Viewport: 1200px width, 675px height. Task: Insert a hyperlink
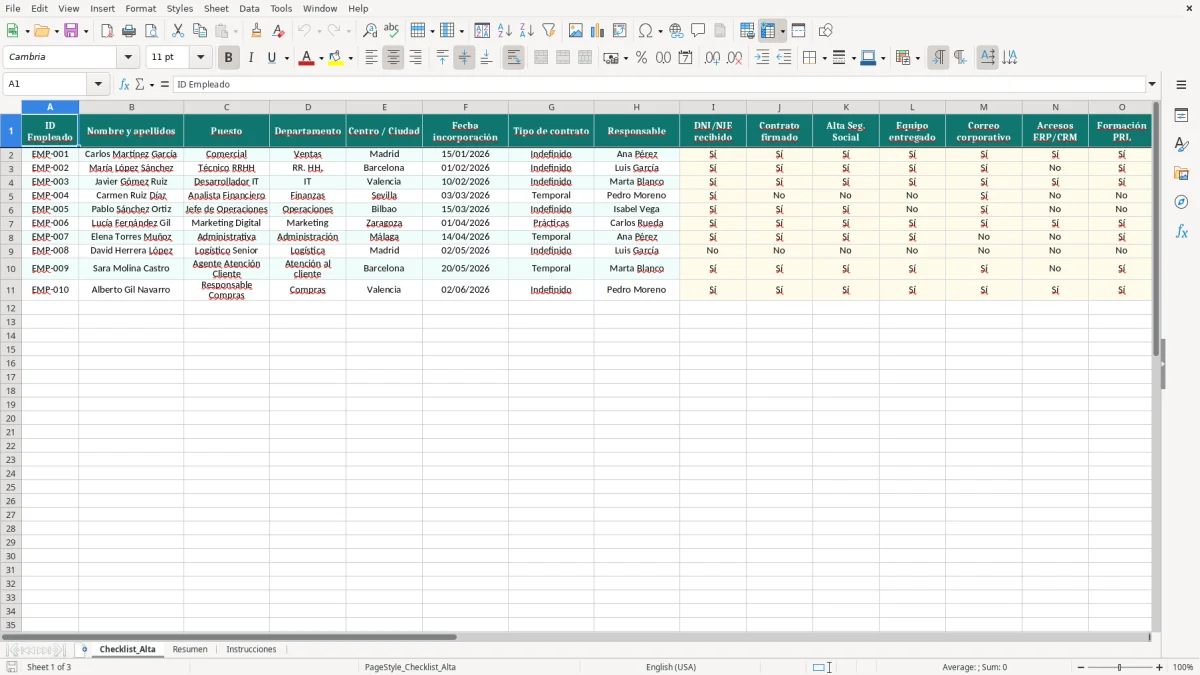(676, 31)
